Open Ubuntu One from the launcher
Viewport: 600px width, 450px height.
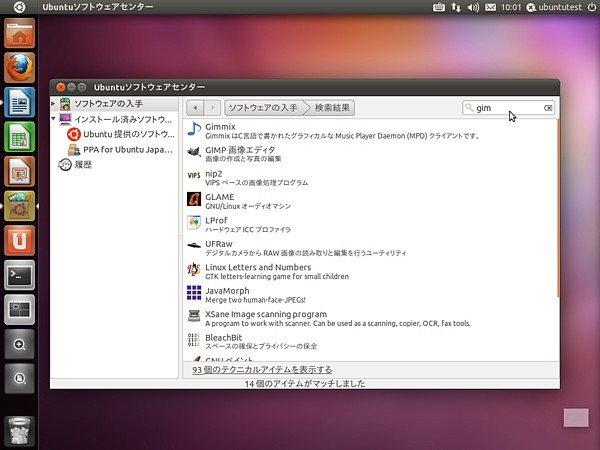20,240
